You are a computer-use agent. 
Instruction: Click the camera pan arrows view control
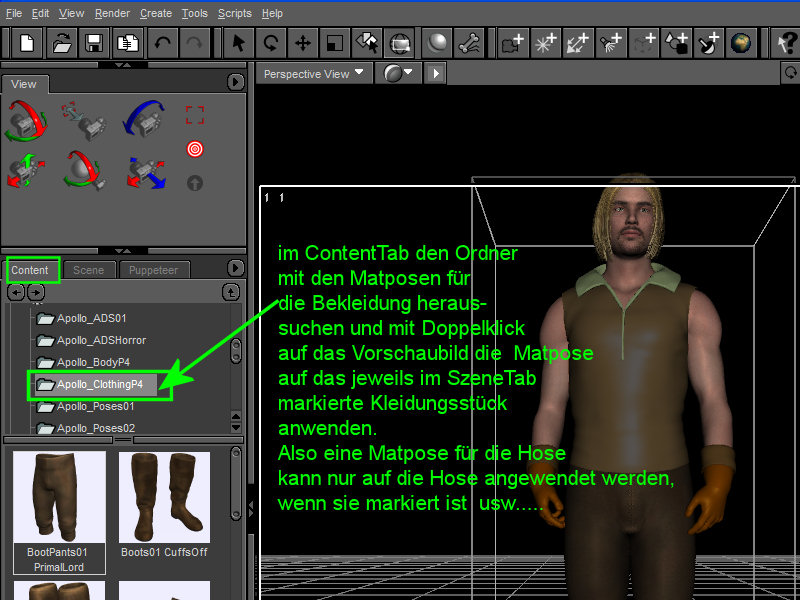26,171
